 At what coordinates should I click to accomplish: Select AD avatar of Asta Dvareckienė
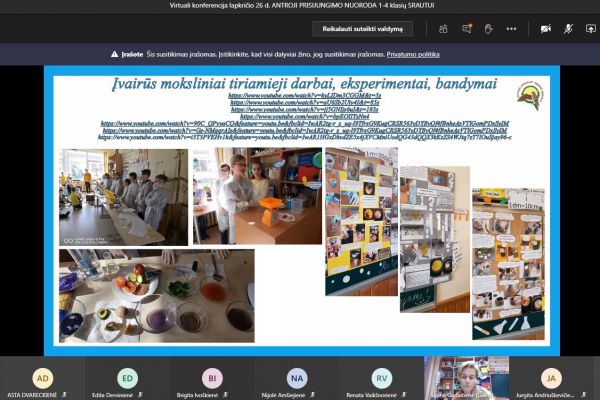[42, 378]
